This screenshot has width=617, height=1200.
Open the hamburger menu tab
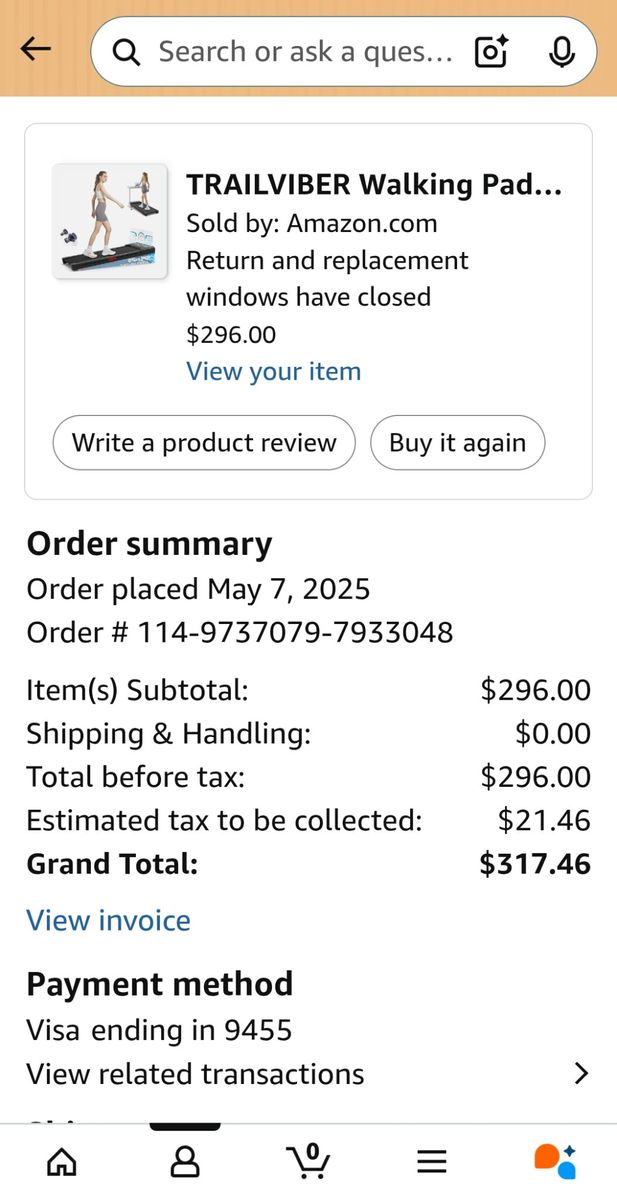432,1161
